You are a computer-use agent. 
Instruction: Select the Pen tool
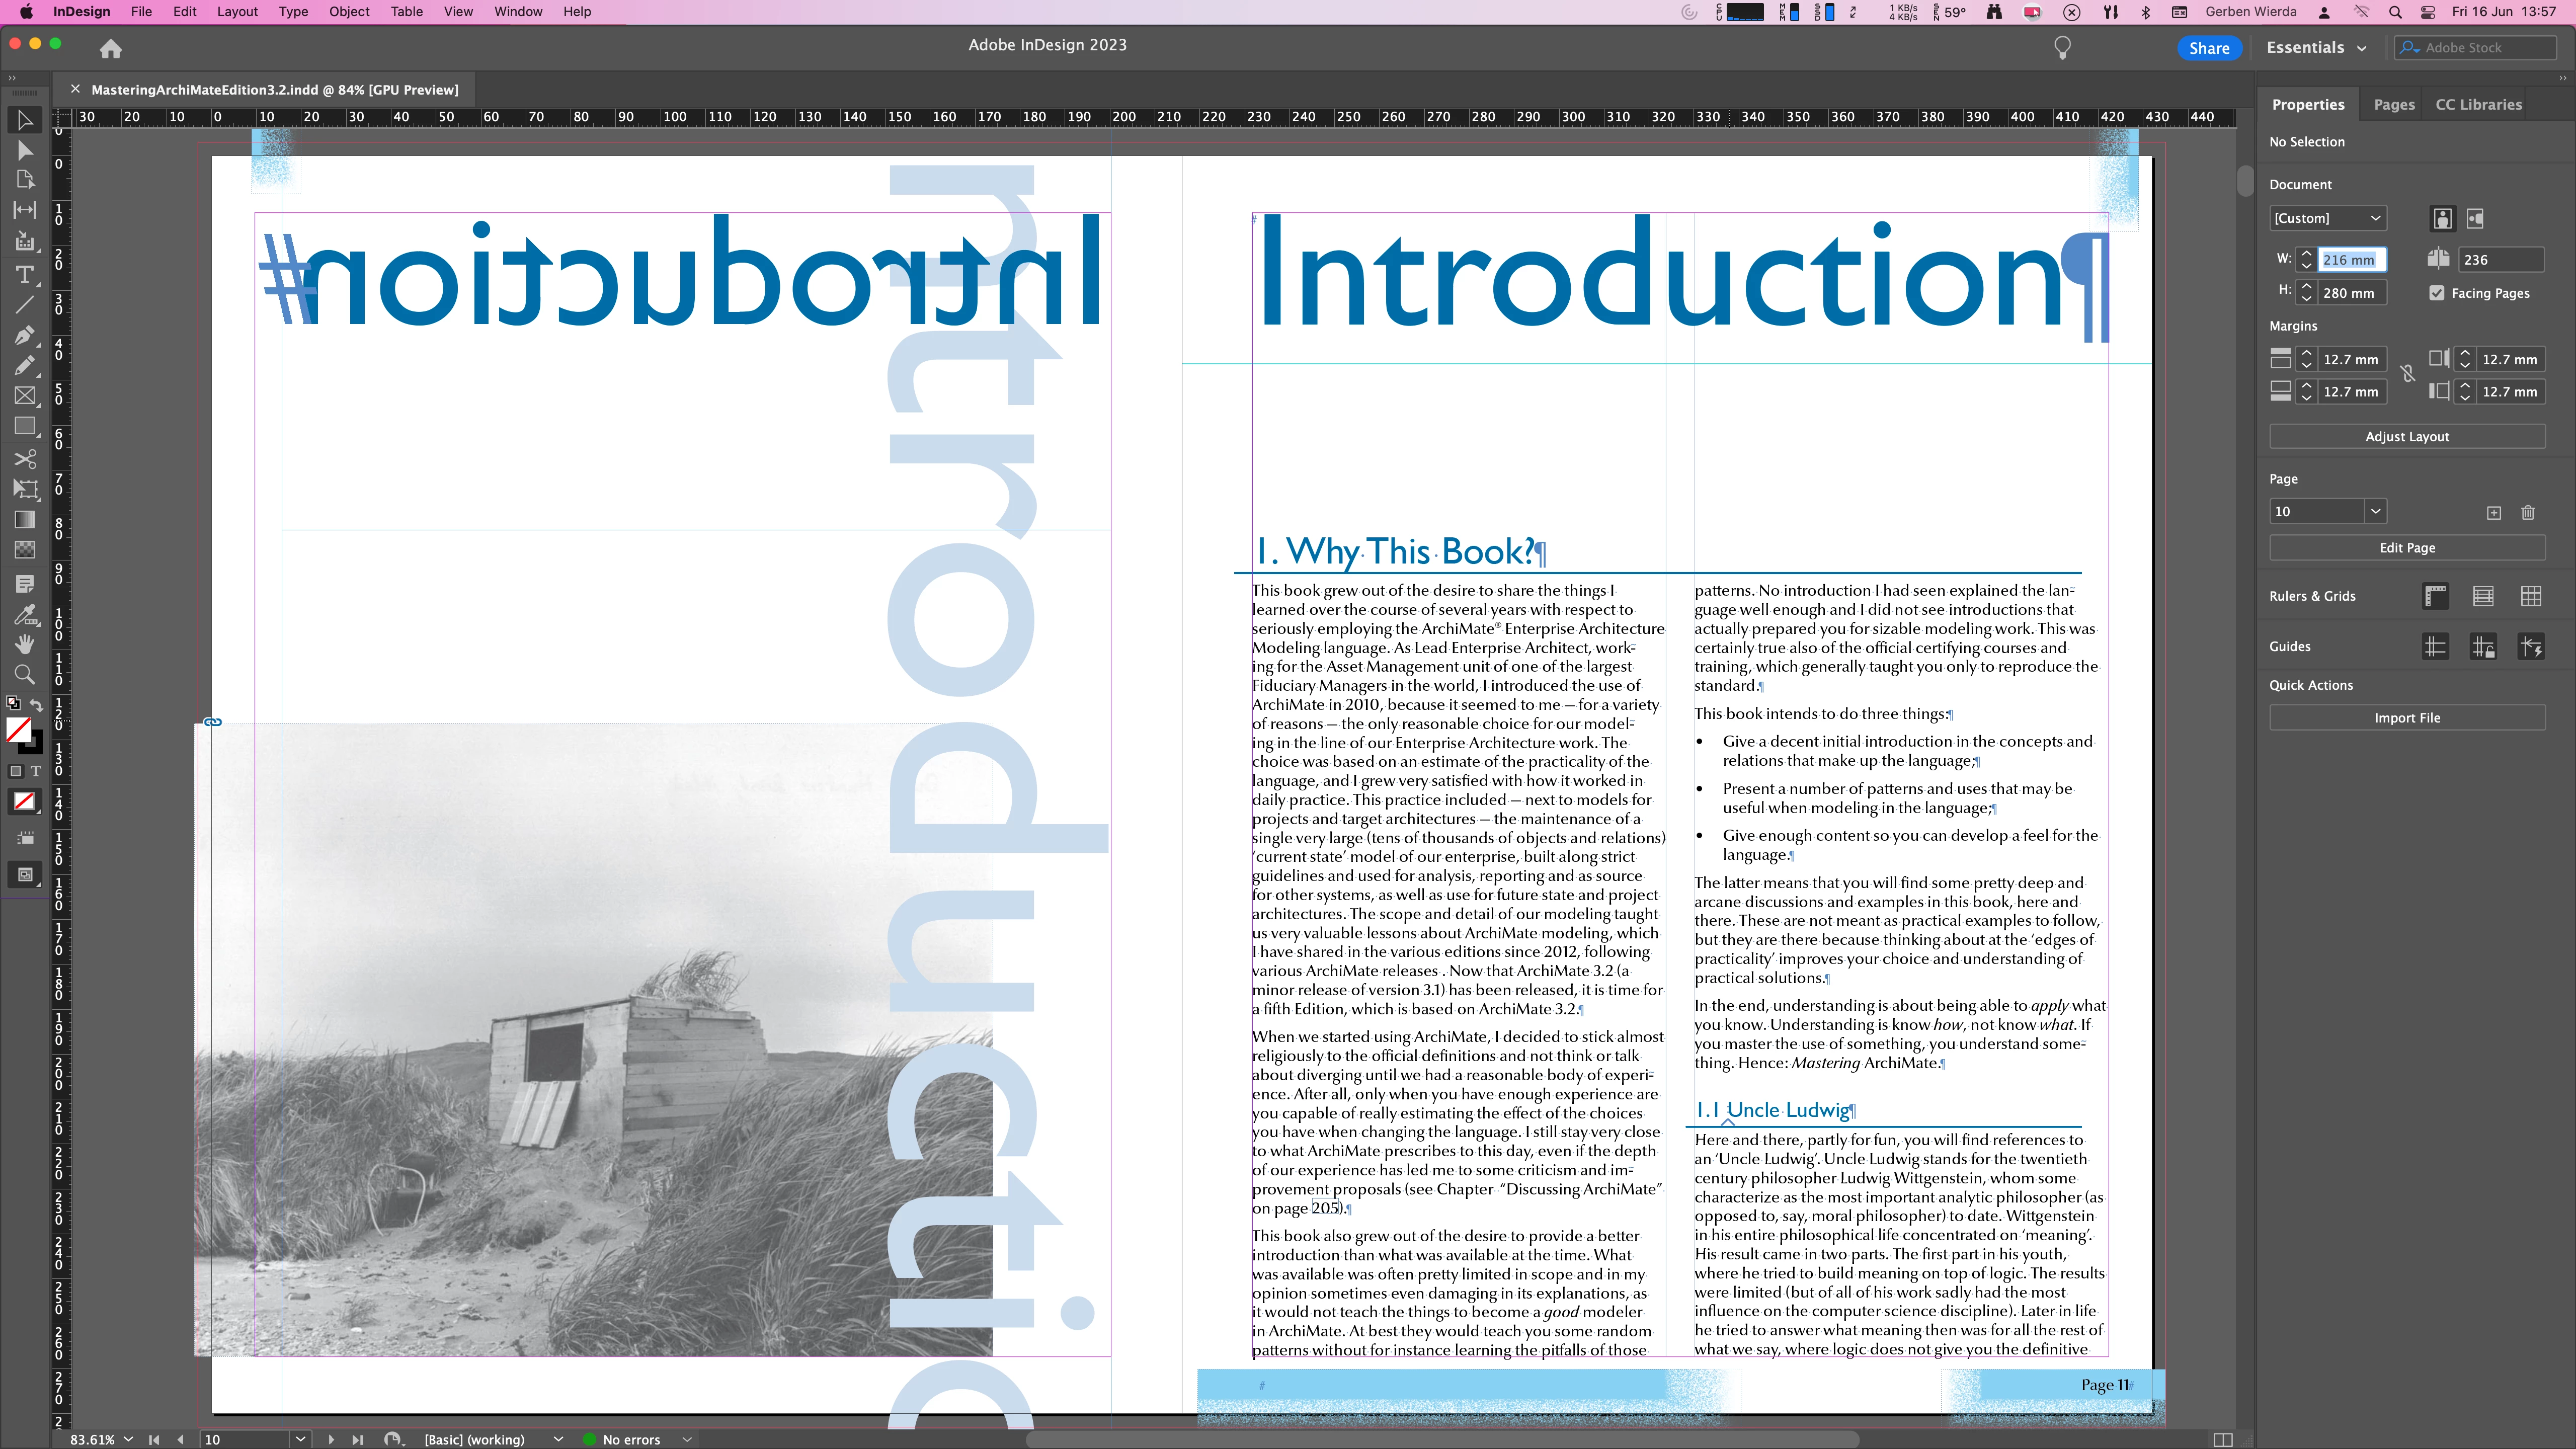click(25, 336)
